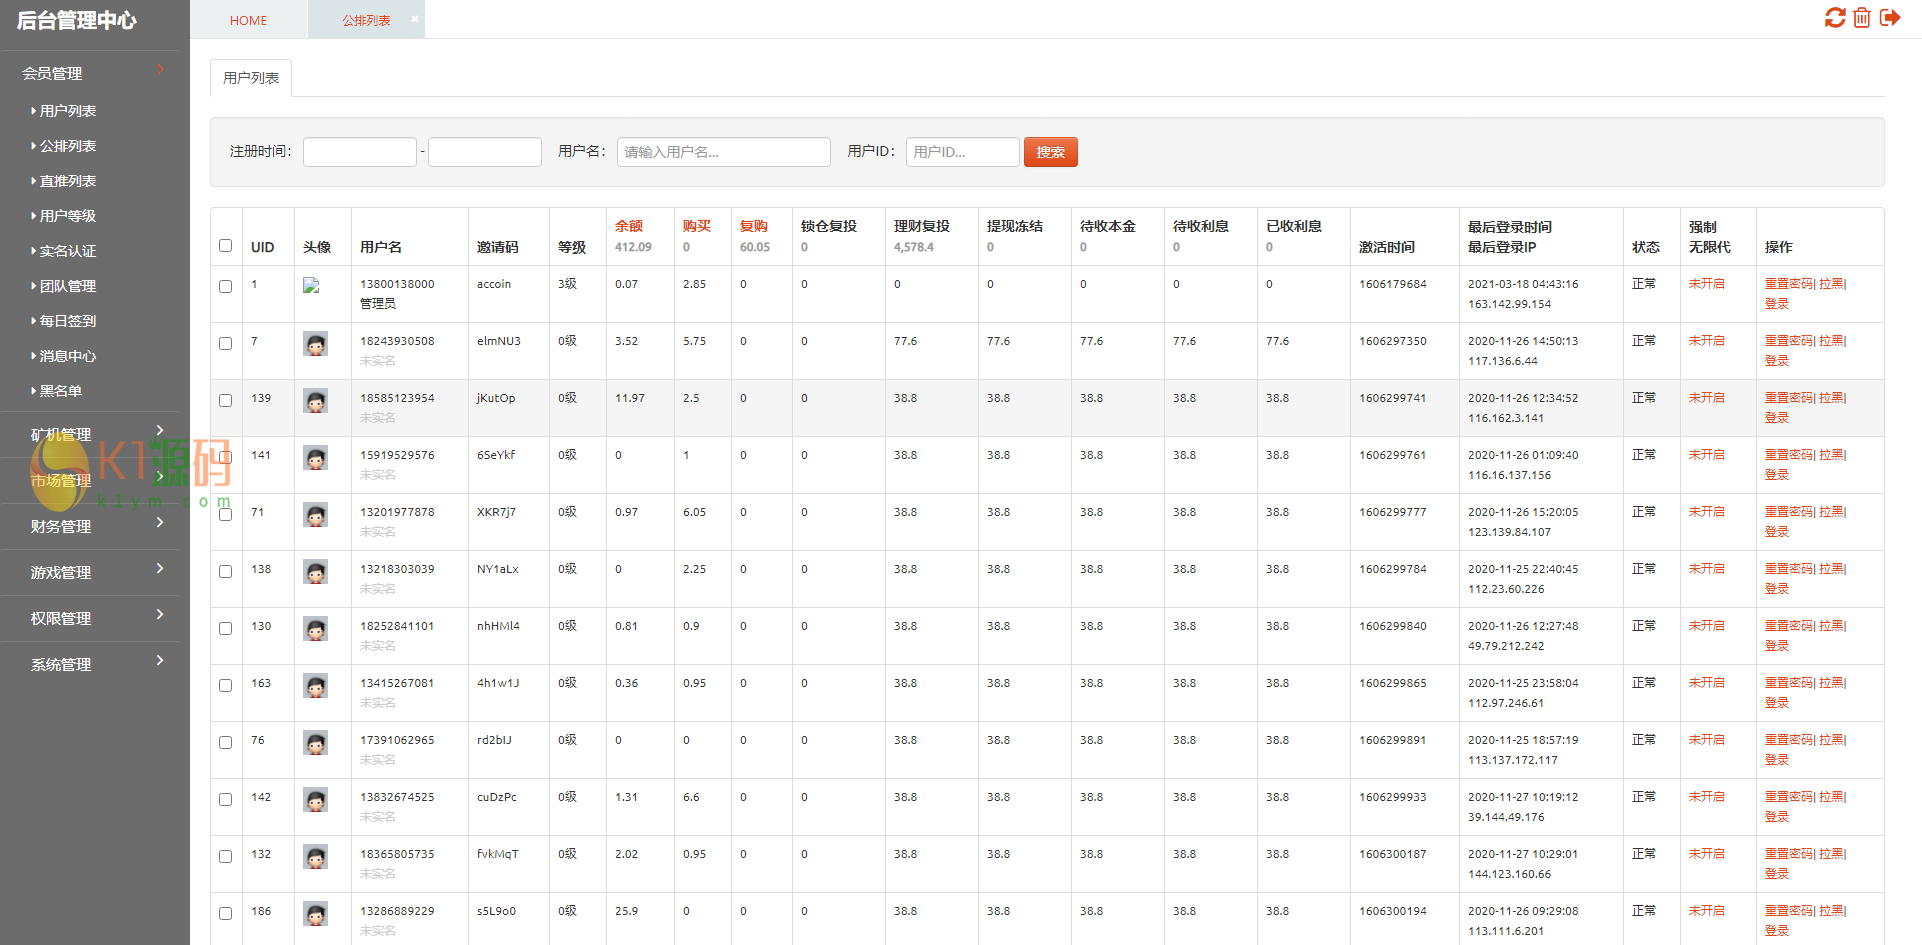The image size is (1922, 945).
Task: Click 未开启 in UID 132 row
Action: click(1707, 854)
